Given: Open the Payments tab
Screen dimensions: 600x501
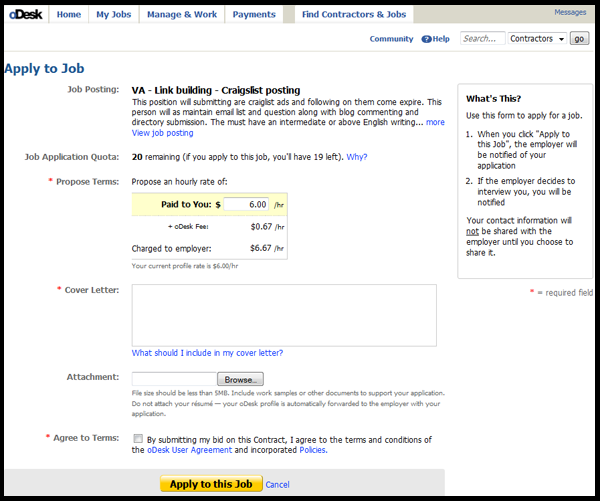Looking at the screenshot, I should tap(254, 15).
